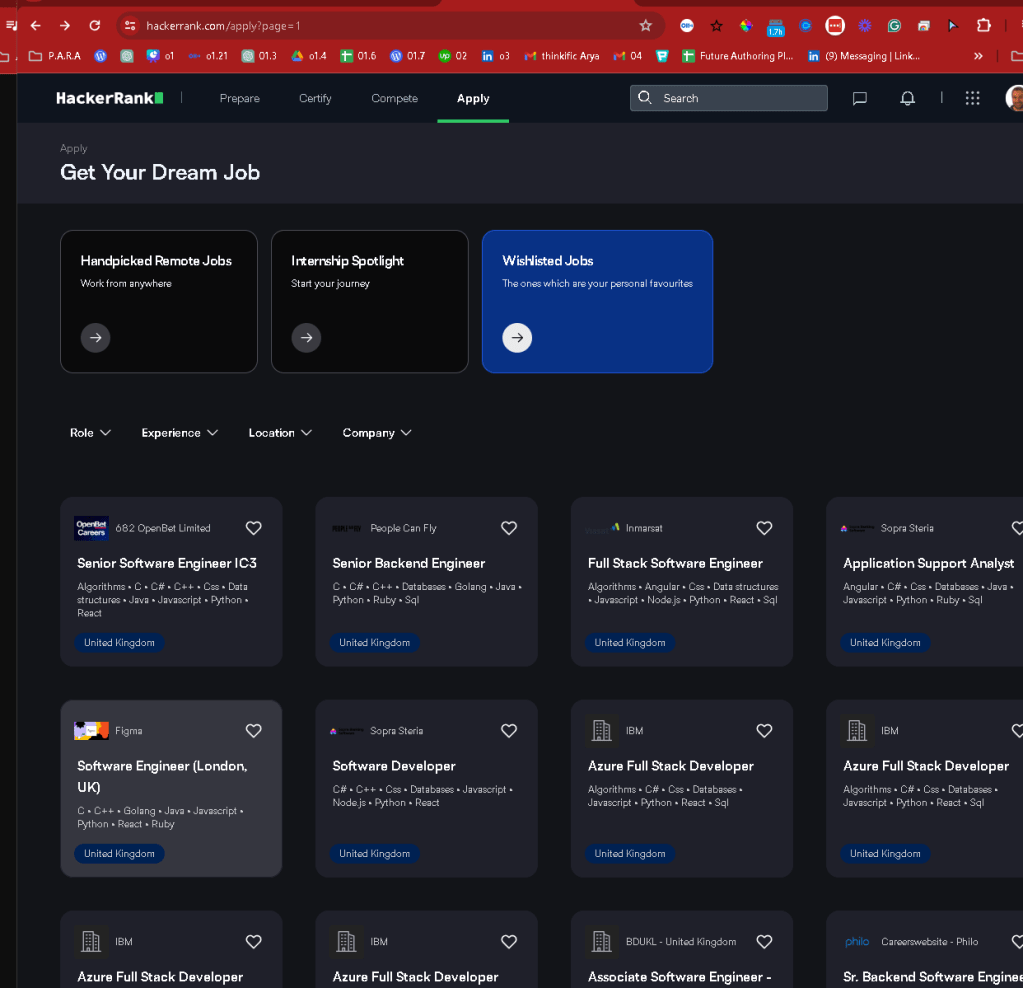The width and height of the screenshot is (1023, 988).
Task: Click the Inmarsat company logo
Action: 603,528
